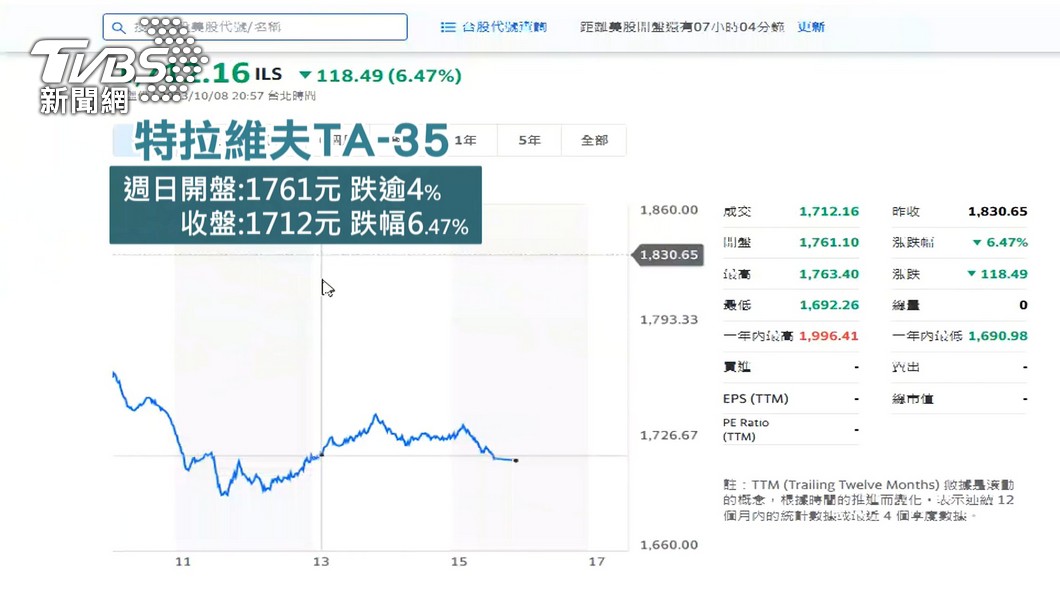
Task: Click the y-axis label 1,660.00
Action: tap(669, 545)
